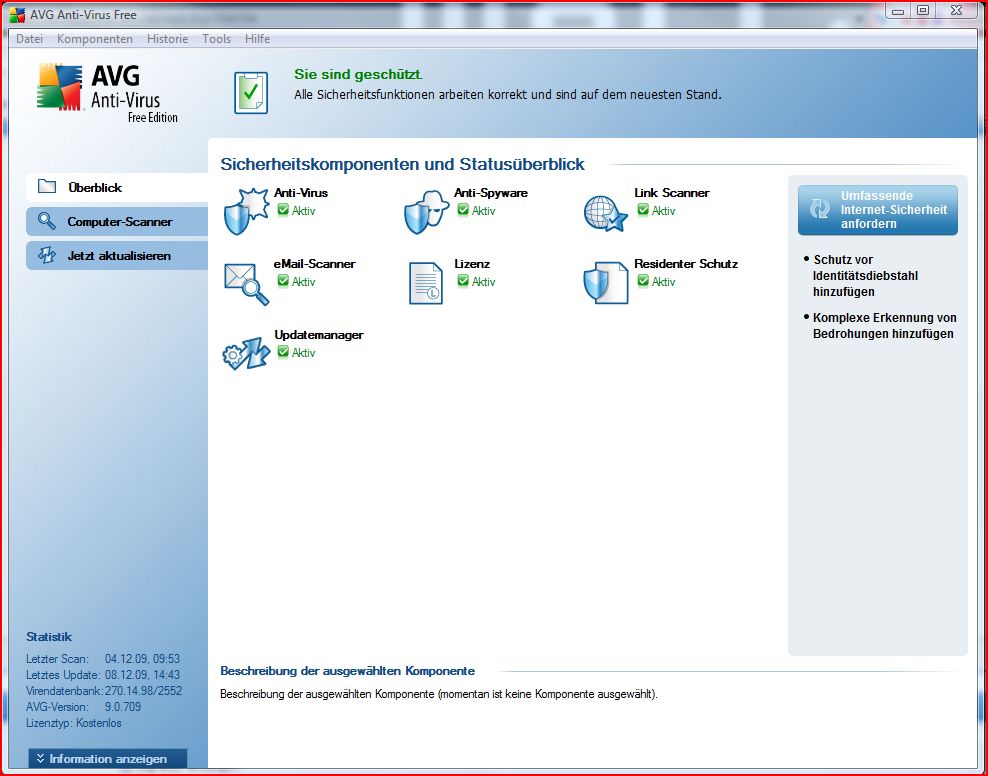Image resolution: width=988 pixels, height=776 pixels.
Task: Select Jetzt aktualisieren to update now
Action: (117, 256)
